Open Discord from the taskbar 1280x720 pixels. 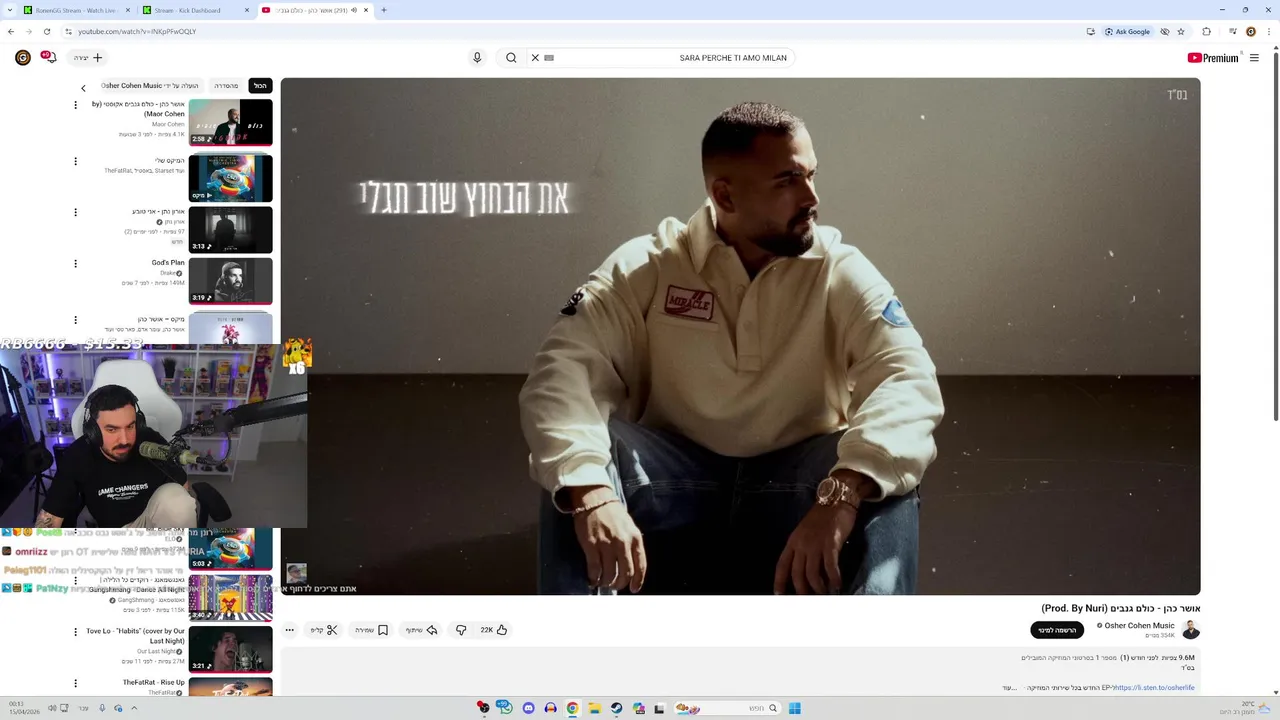(x=529, y=708)
